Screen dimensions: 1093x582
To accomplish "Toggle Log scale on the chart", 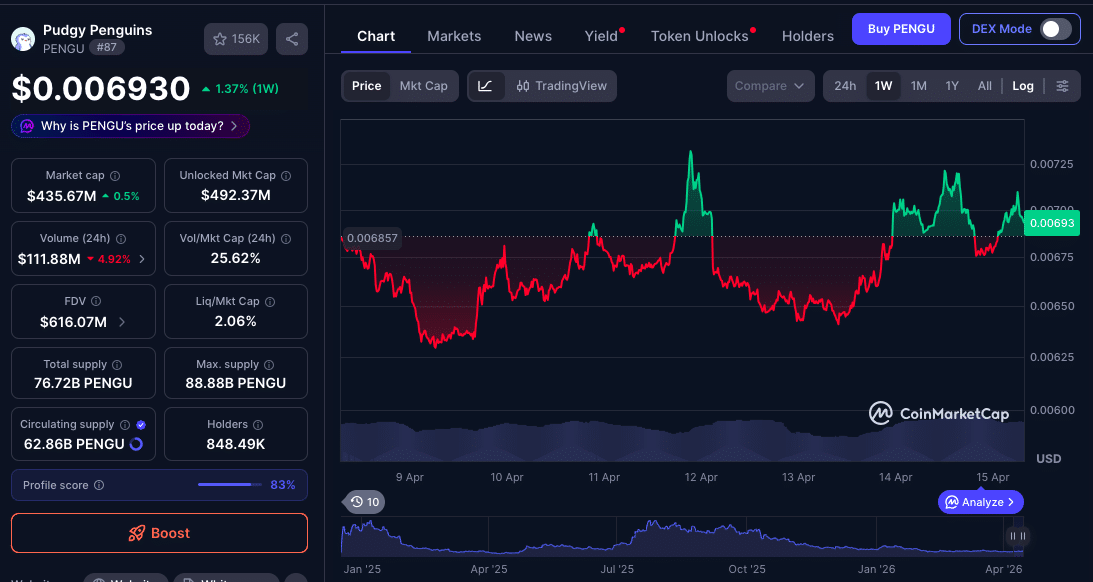I will (x=1022, y=86).
